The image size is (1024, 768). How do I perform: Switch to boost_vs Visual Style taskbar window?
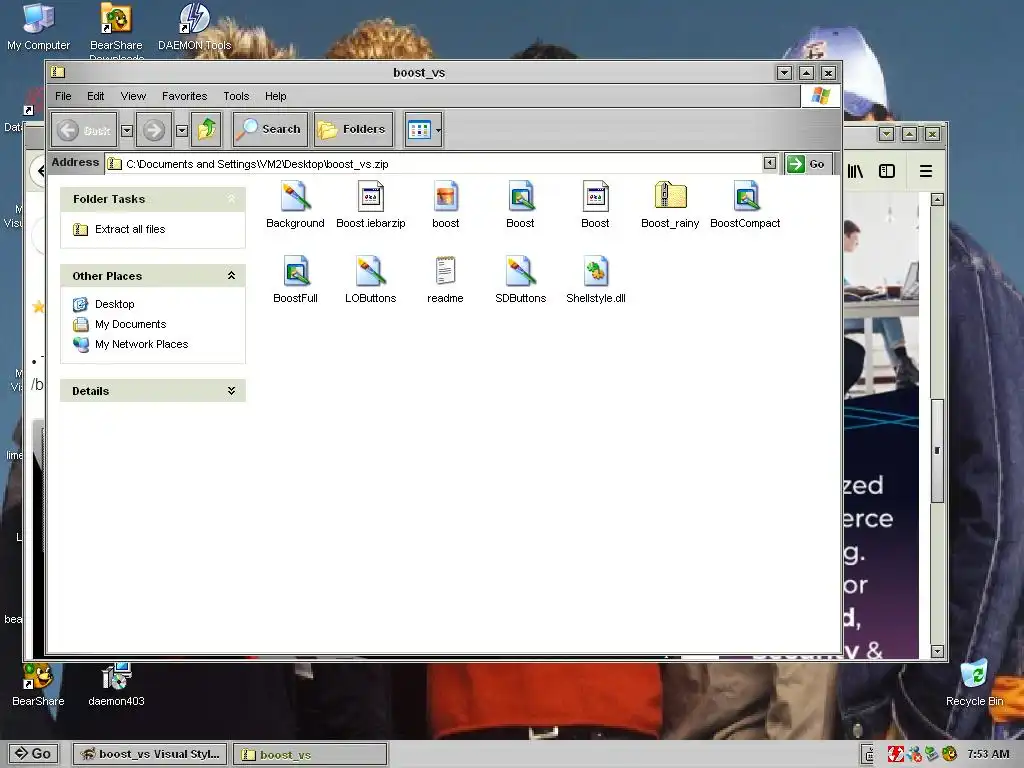pos(150,754)
